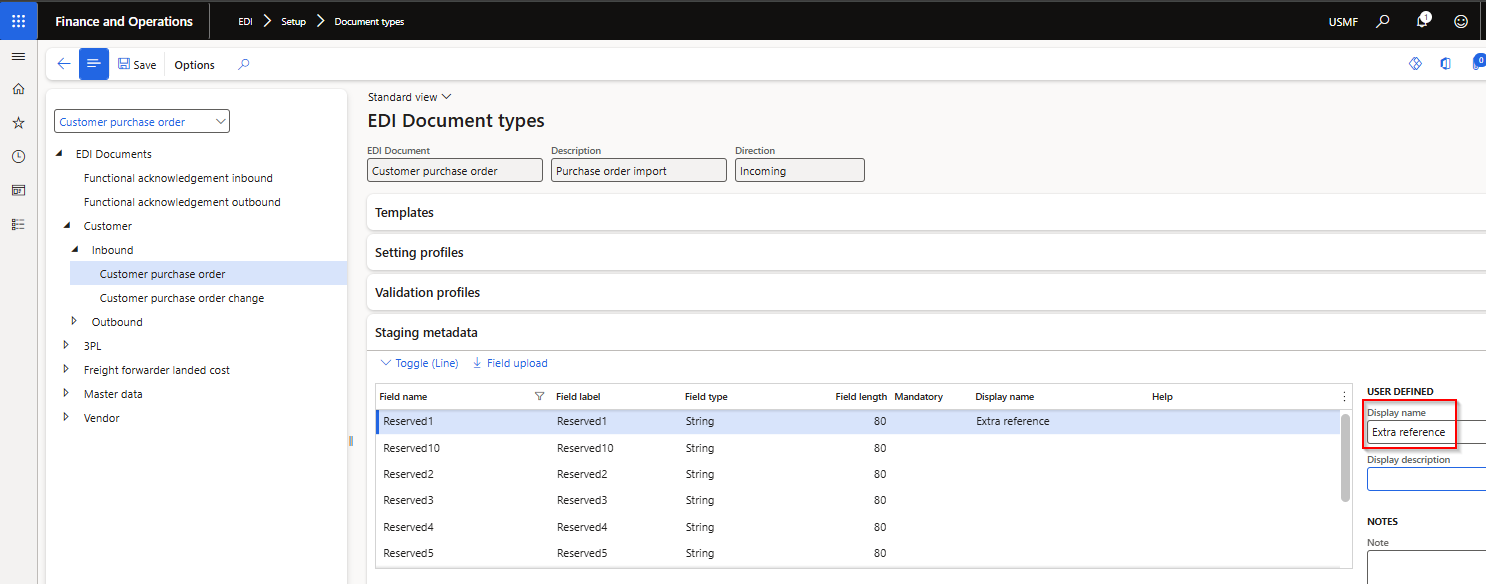Open Favorites via the star icon
Viewport: 1486px width, 584px height.
pos(18,122)
